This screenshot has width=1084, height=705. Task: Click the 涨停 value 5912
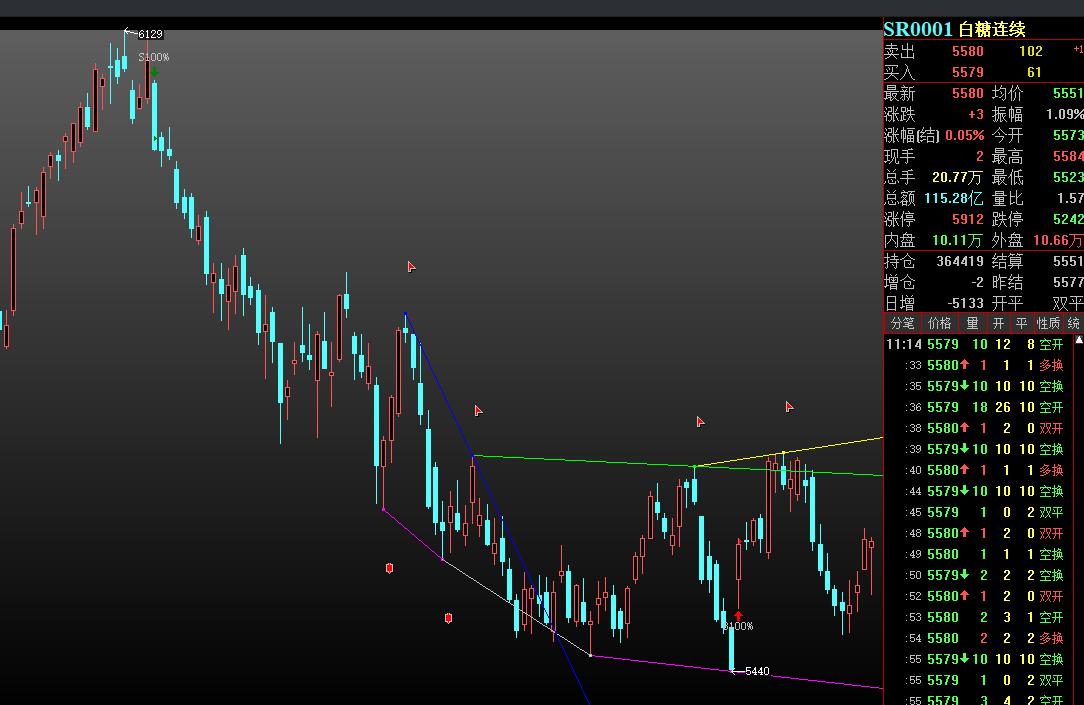click(x=967, y=219)
